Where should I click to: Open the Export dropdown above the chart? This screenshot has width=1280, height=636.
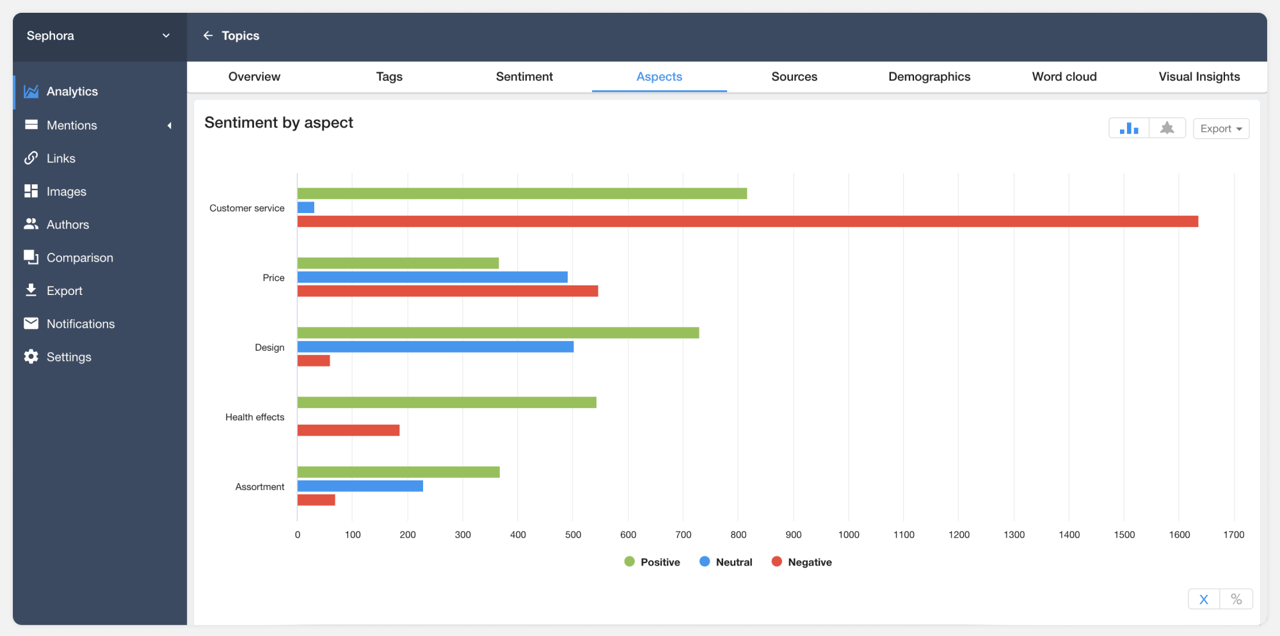(1221, 127)
